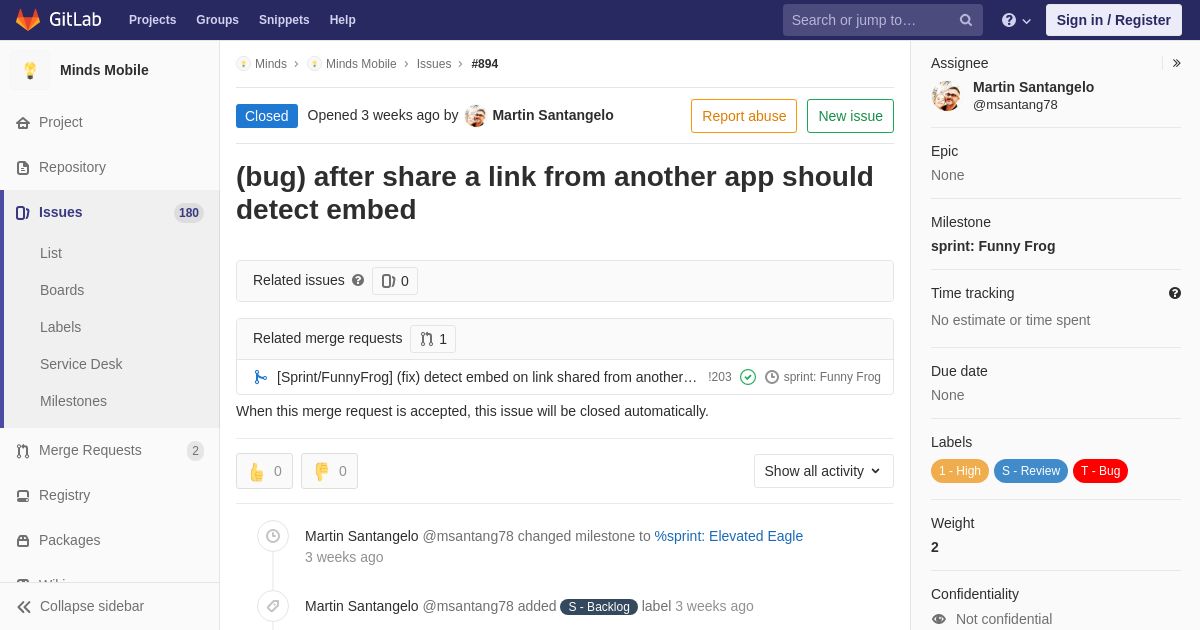Click the green pipeline passed check icon
Image resolution: width=1200 pixels, height=630 pixels.
[x=748, y=377]
